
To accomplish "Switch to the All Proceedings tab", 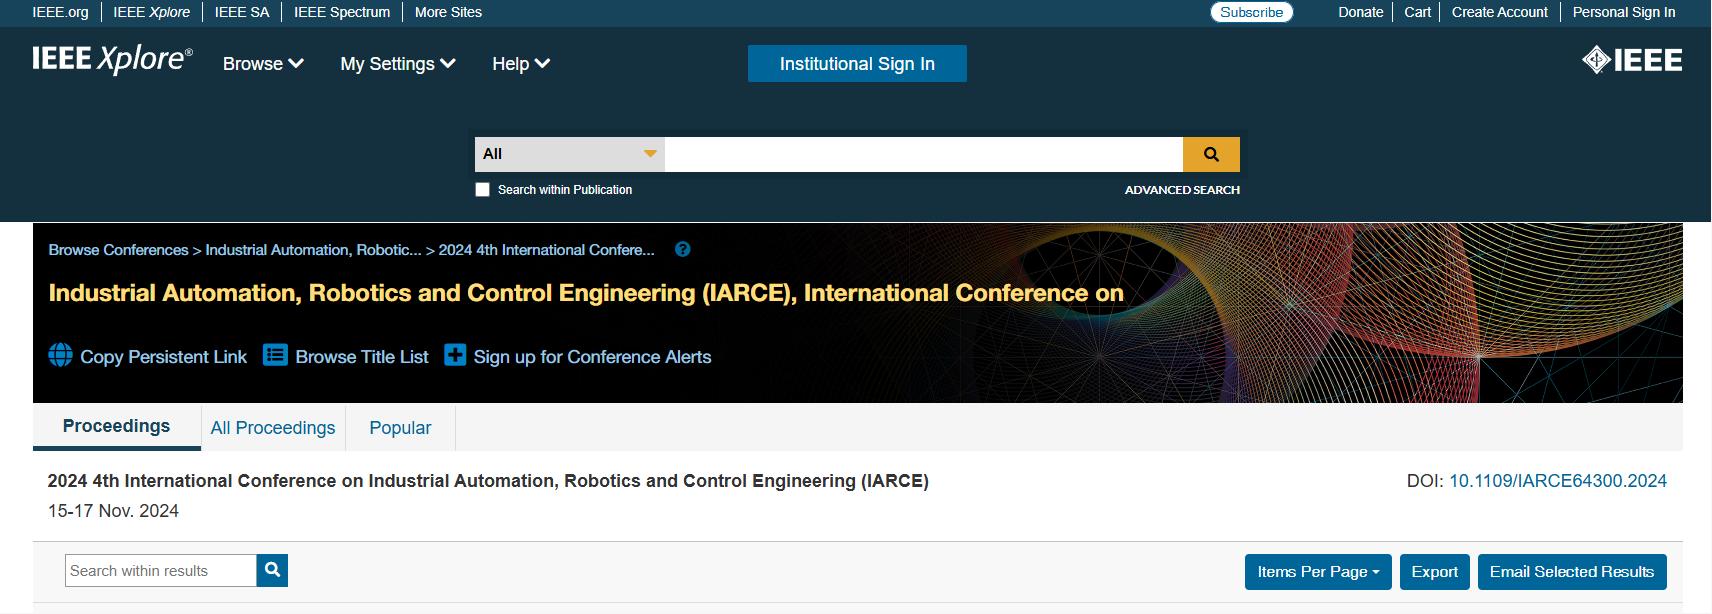I will (273, 428).
